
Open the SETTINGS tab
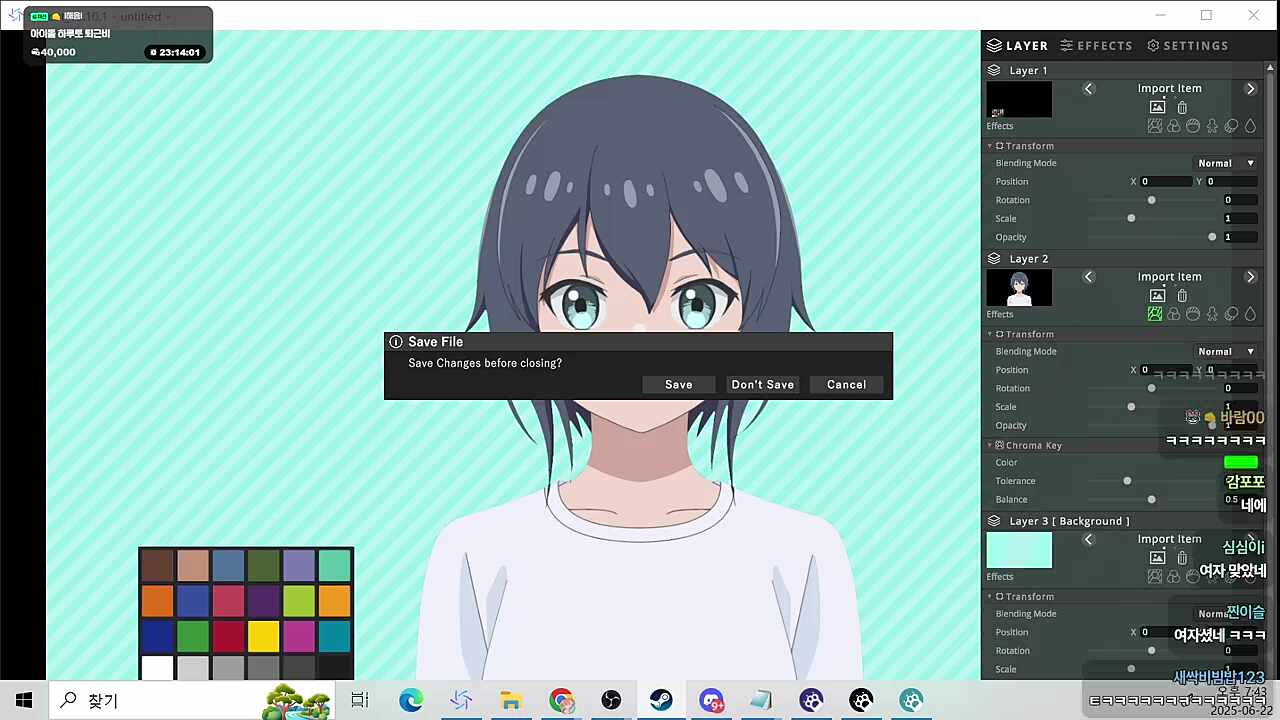point(1187,46)
